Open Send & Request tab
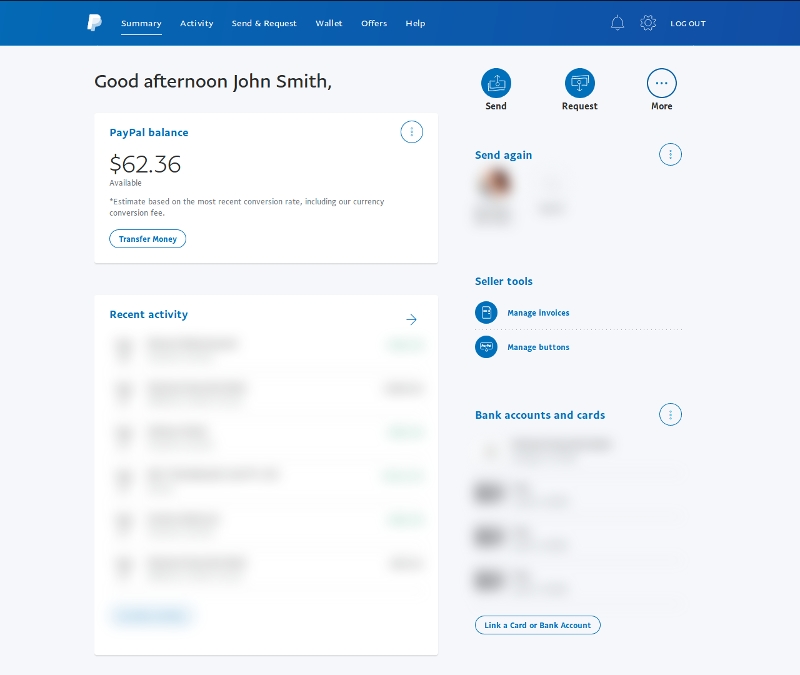 click(x=264, y=23)
